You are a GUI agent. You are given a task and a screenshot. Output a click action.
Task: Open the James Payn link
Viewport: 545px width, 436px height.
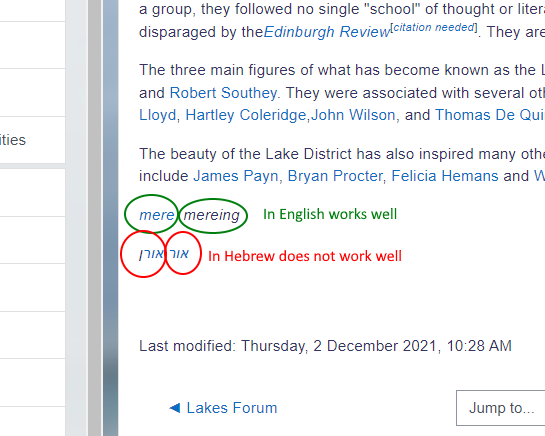pyautogui.click(x=236, y=176)
